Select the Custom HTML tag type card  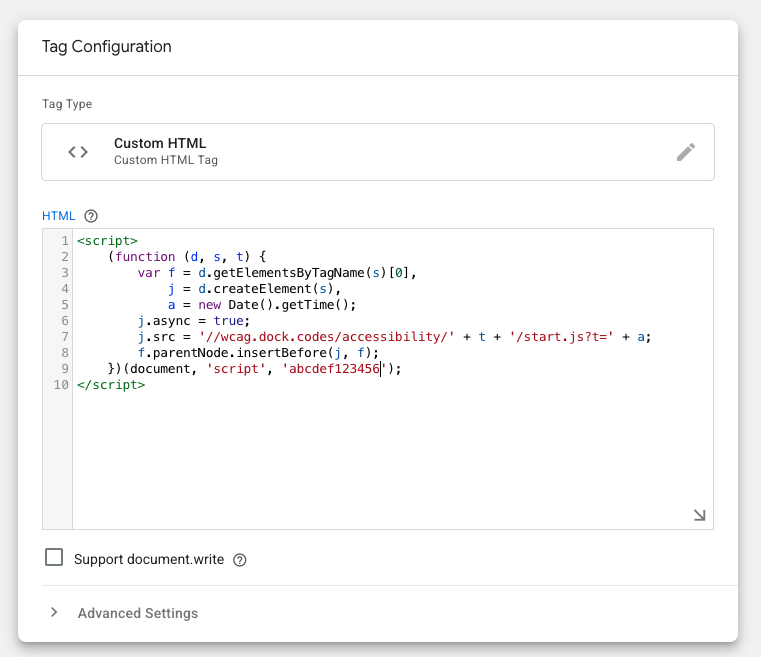point(378,152)
